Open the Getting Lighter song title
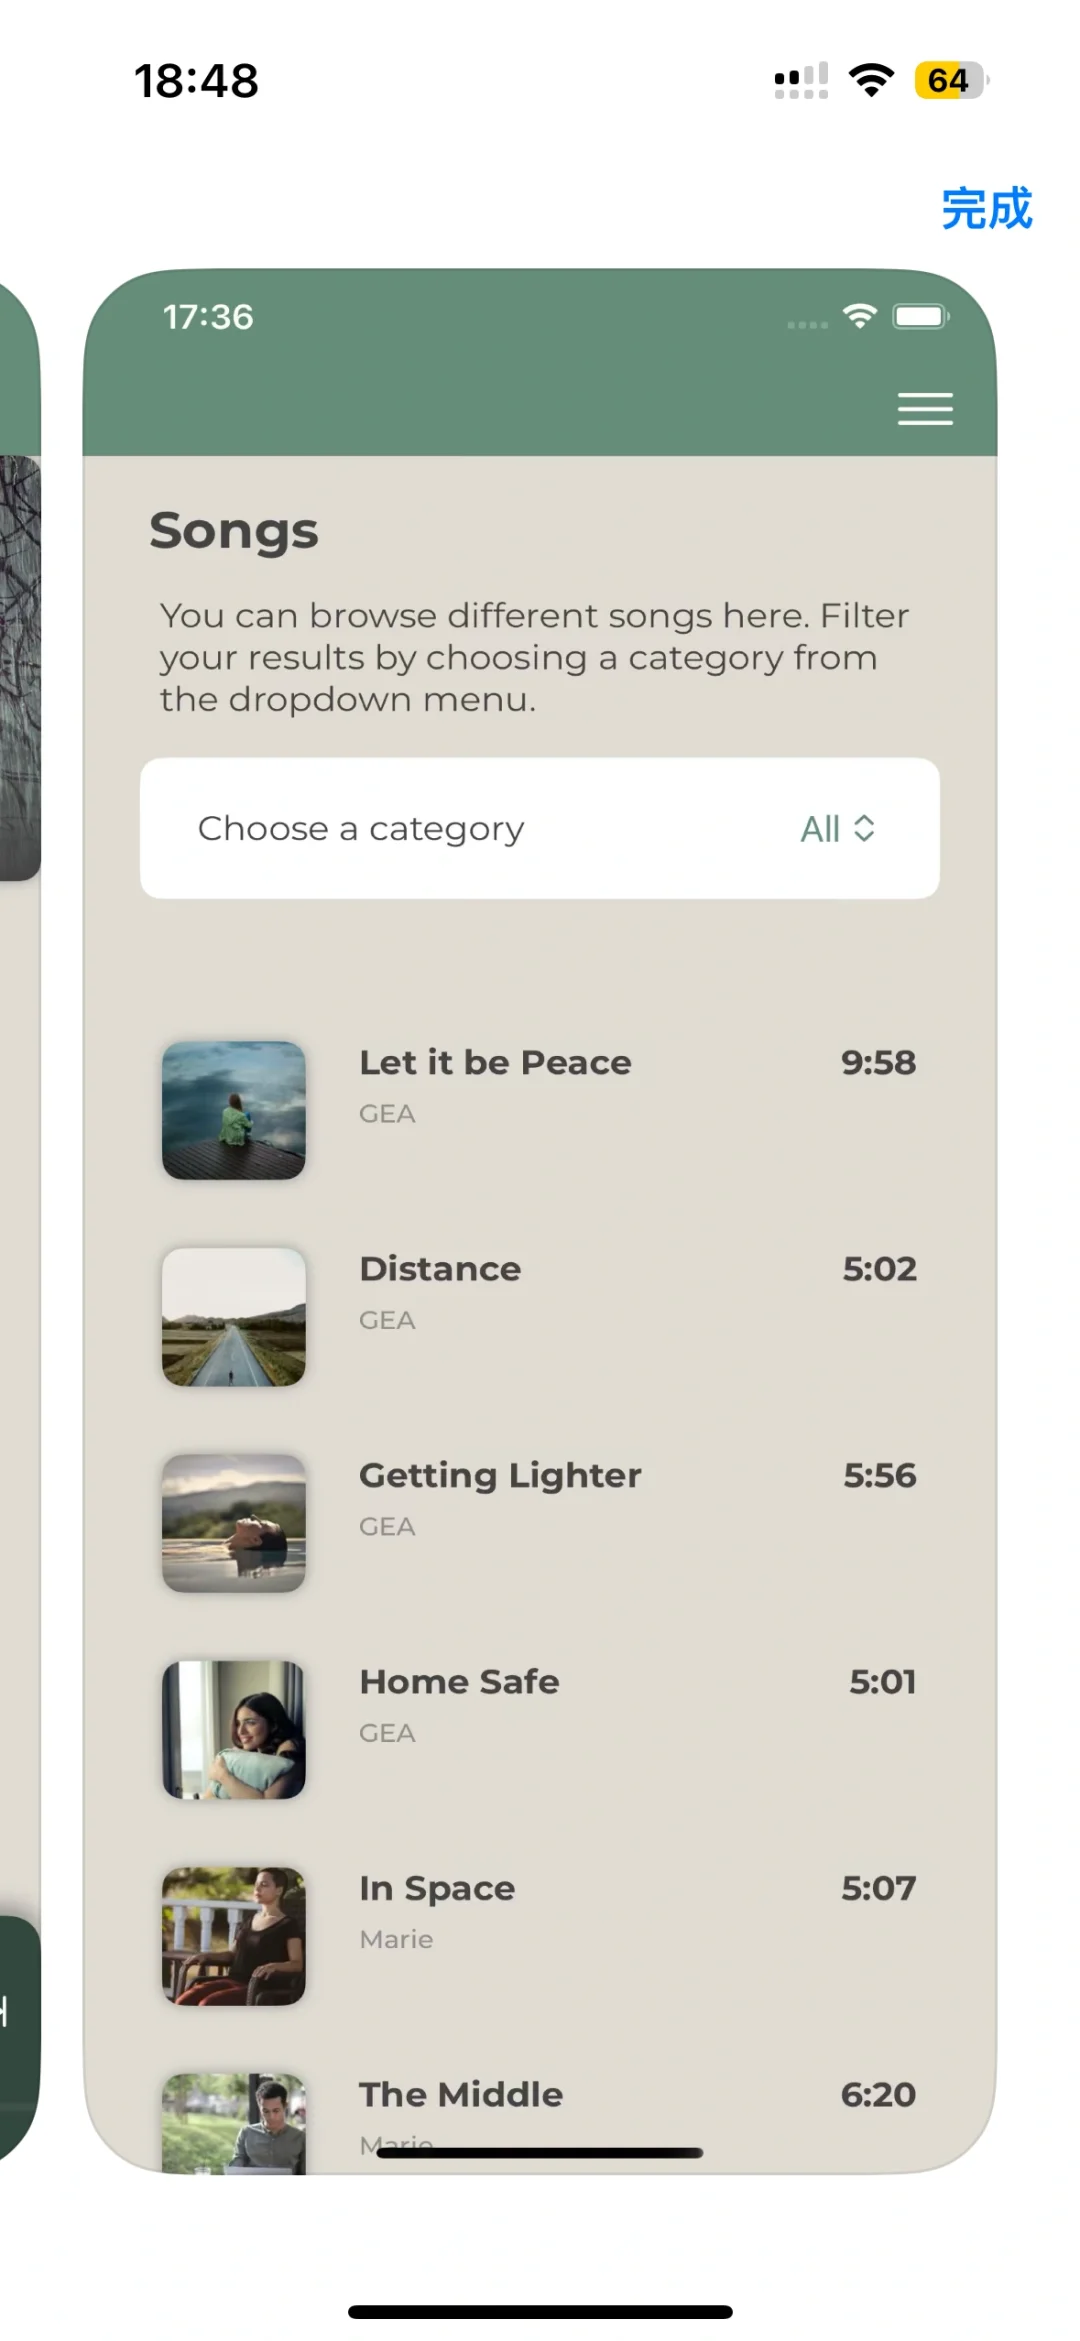Screen dimensions: 1080x2341 (x=500, y=1475)
